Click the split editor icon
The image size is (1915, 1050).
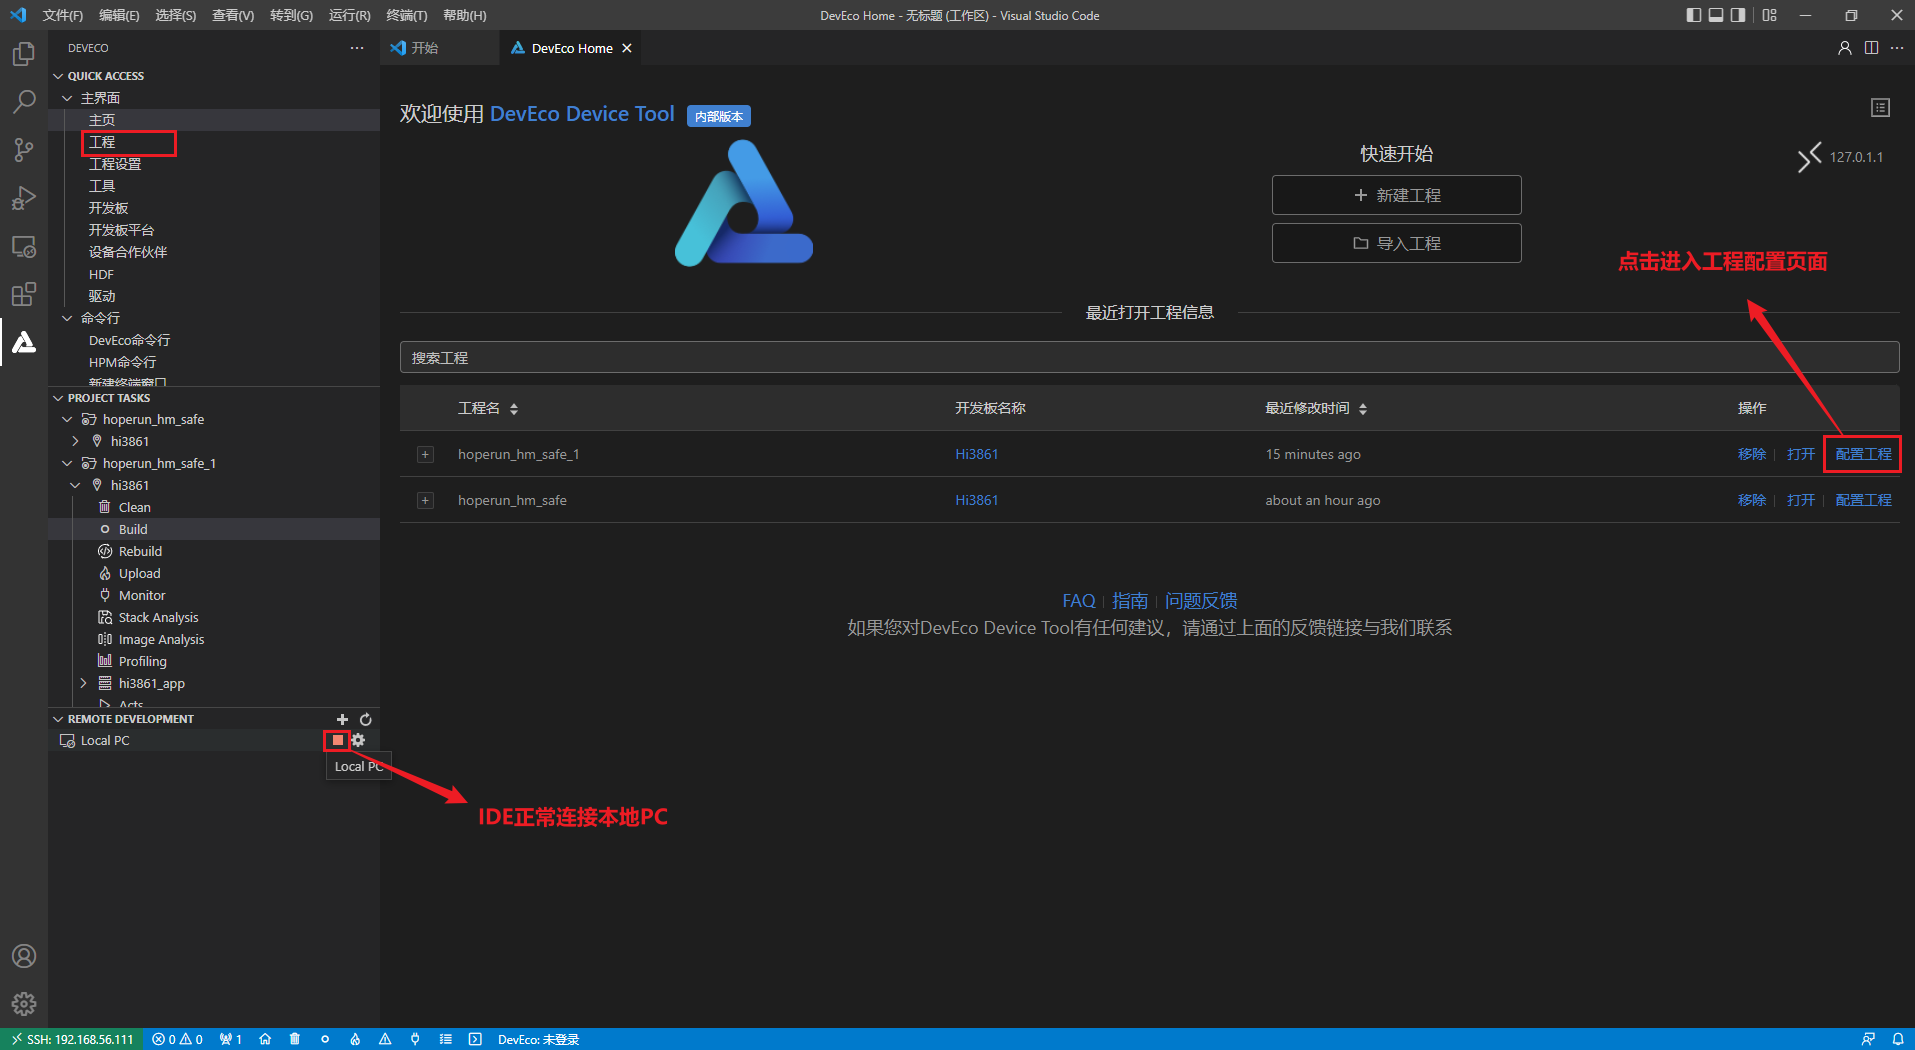pyautogui.click(x=1871, y=48)
